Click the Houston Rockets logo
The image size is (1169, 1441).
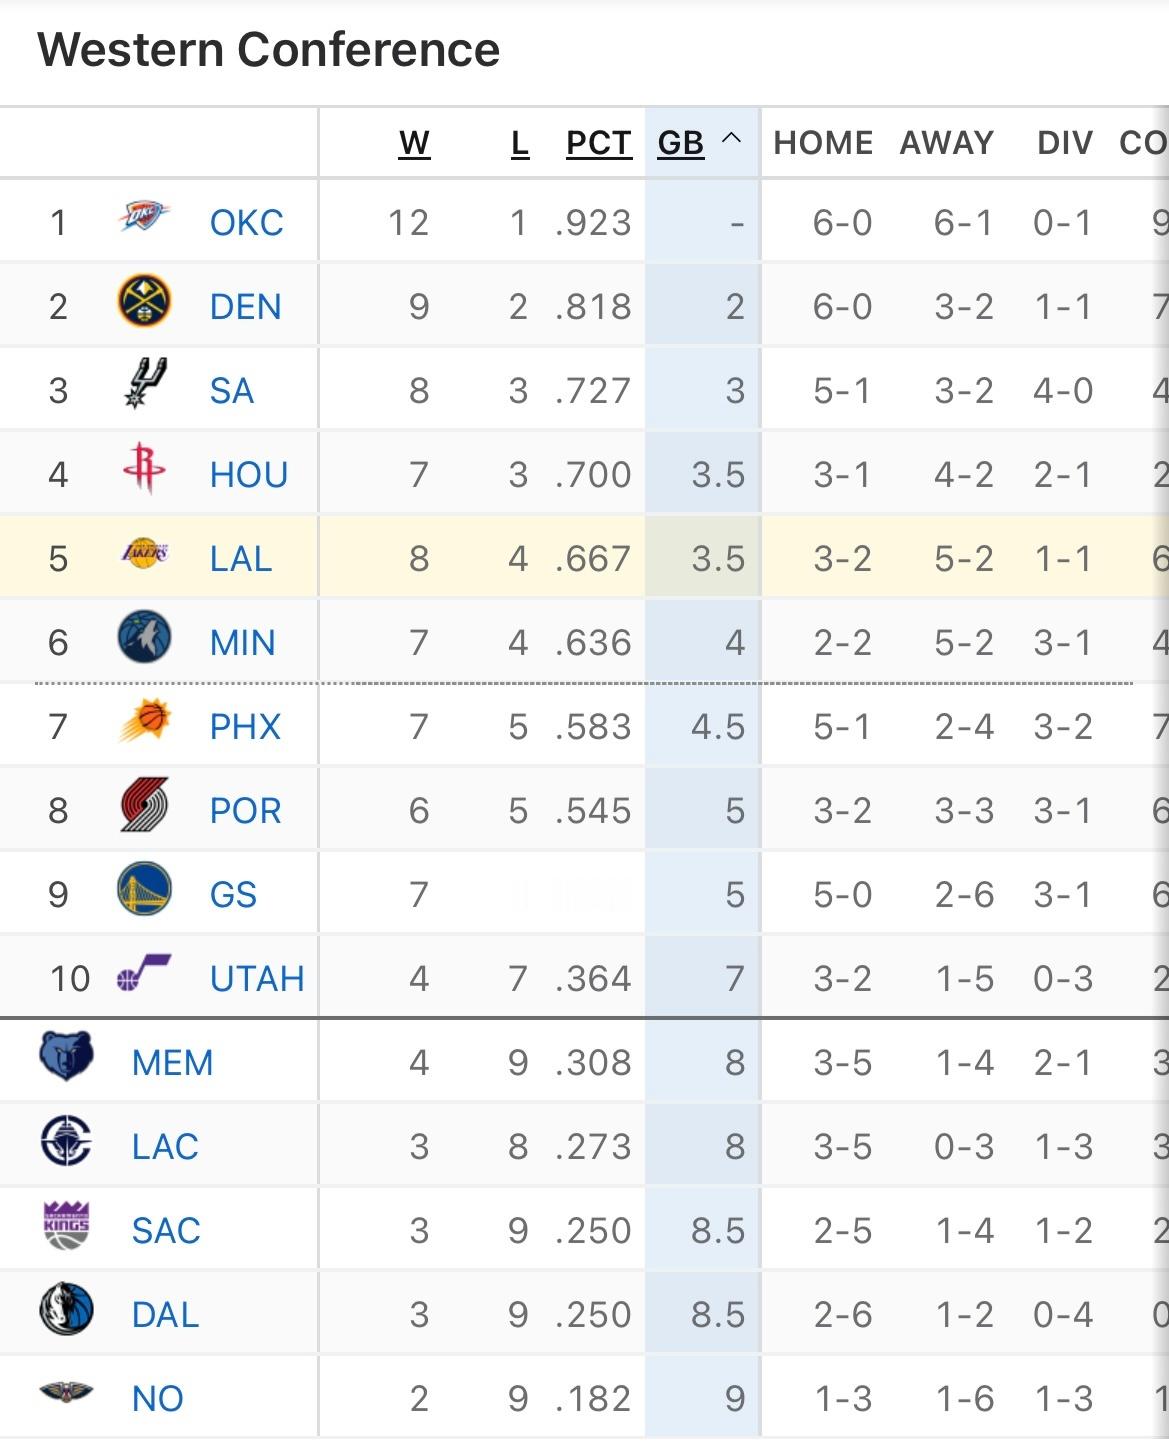click(x=144, y=469)
